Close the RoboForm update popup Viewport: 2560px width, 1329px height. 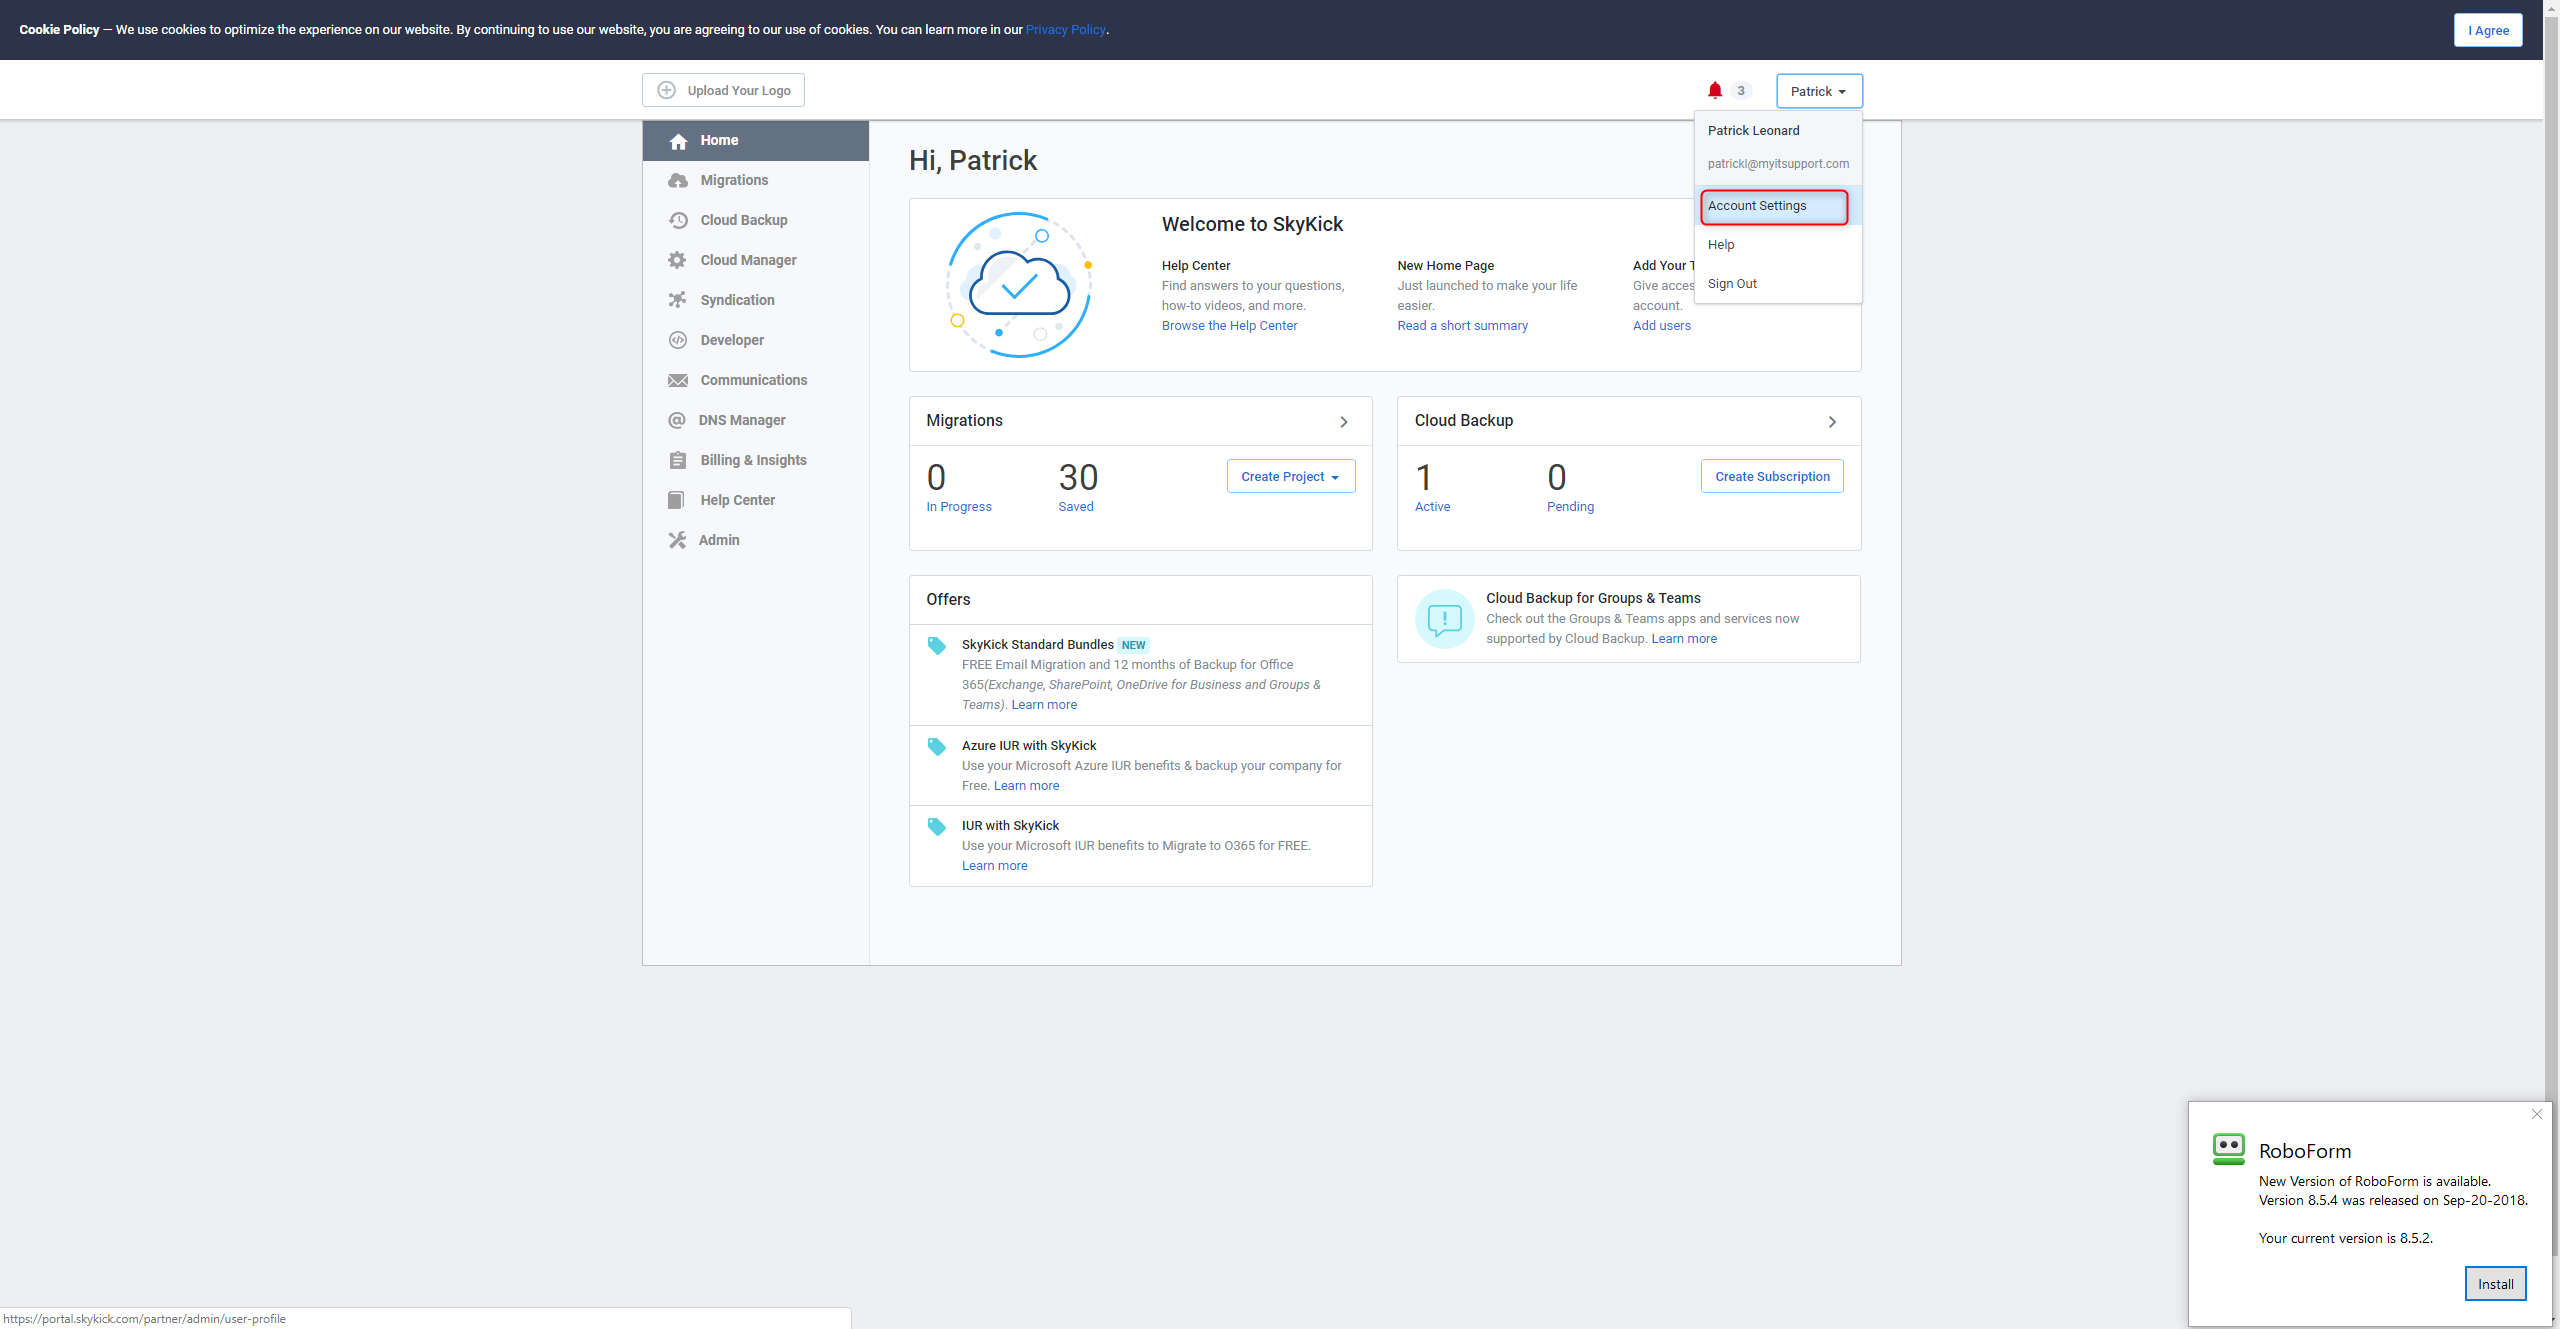pos(2536,1114)
